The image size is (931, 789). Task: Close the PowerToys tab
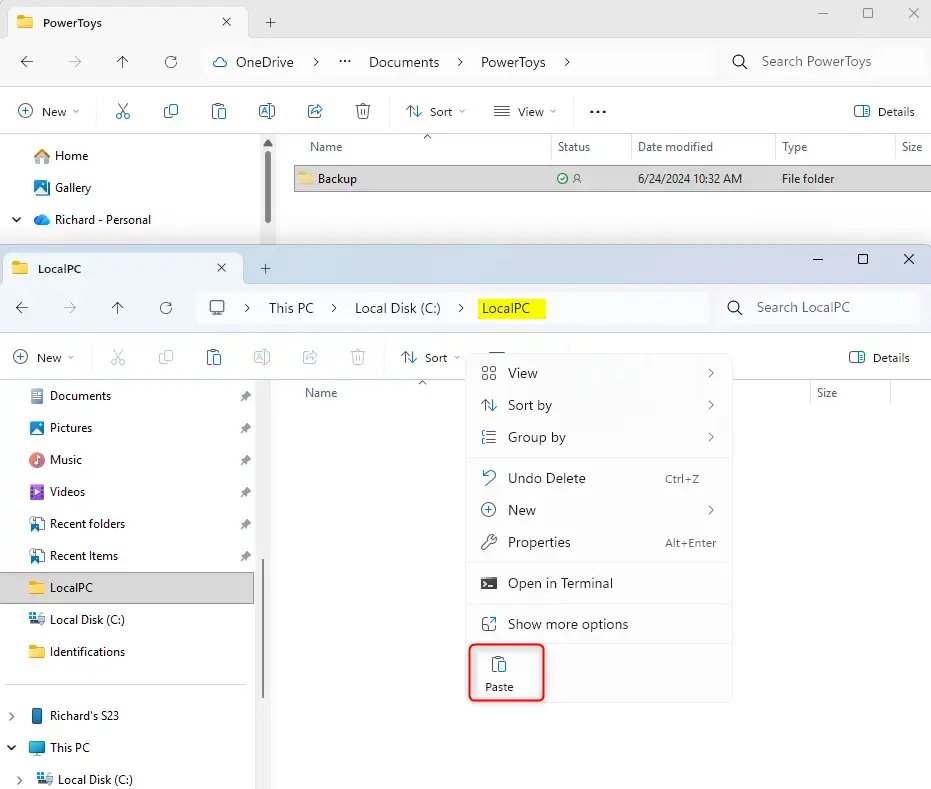pyautogui.click(x=226, y=22)
